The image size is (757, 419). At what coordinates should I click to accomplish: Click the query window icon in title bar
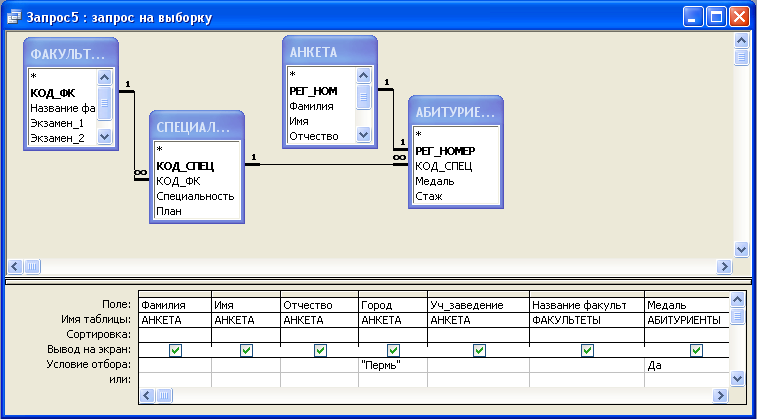[14, 18]
